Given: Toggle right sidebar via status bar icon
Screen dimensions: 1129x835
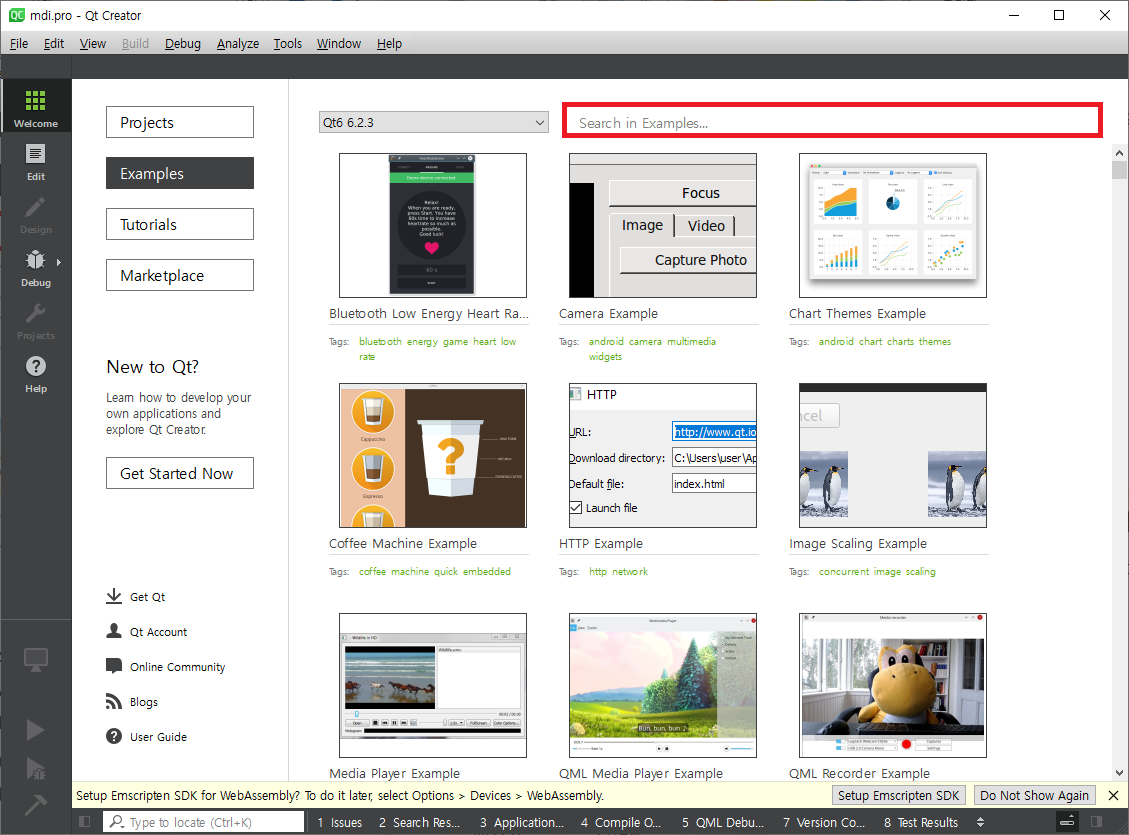Looking at the screenshot, I should coord(1097,821).
